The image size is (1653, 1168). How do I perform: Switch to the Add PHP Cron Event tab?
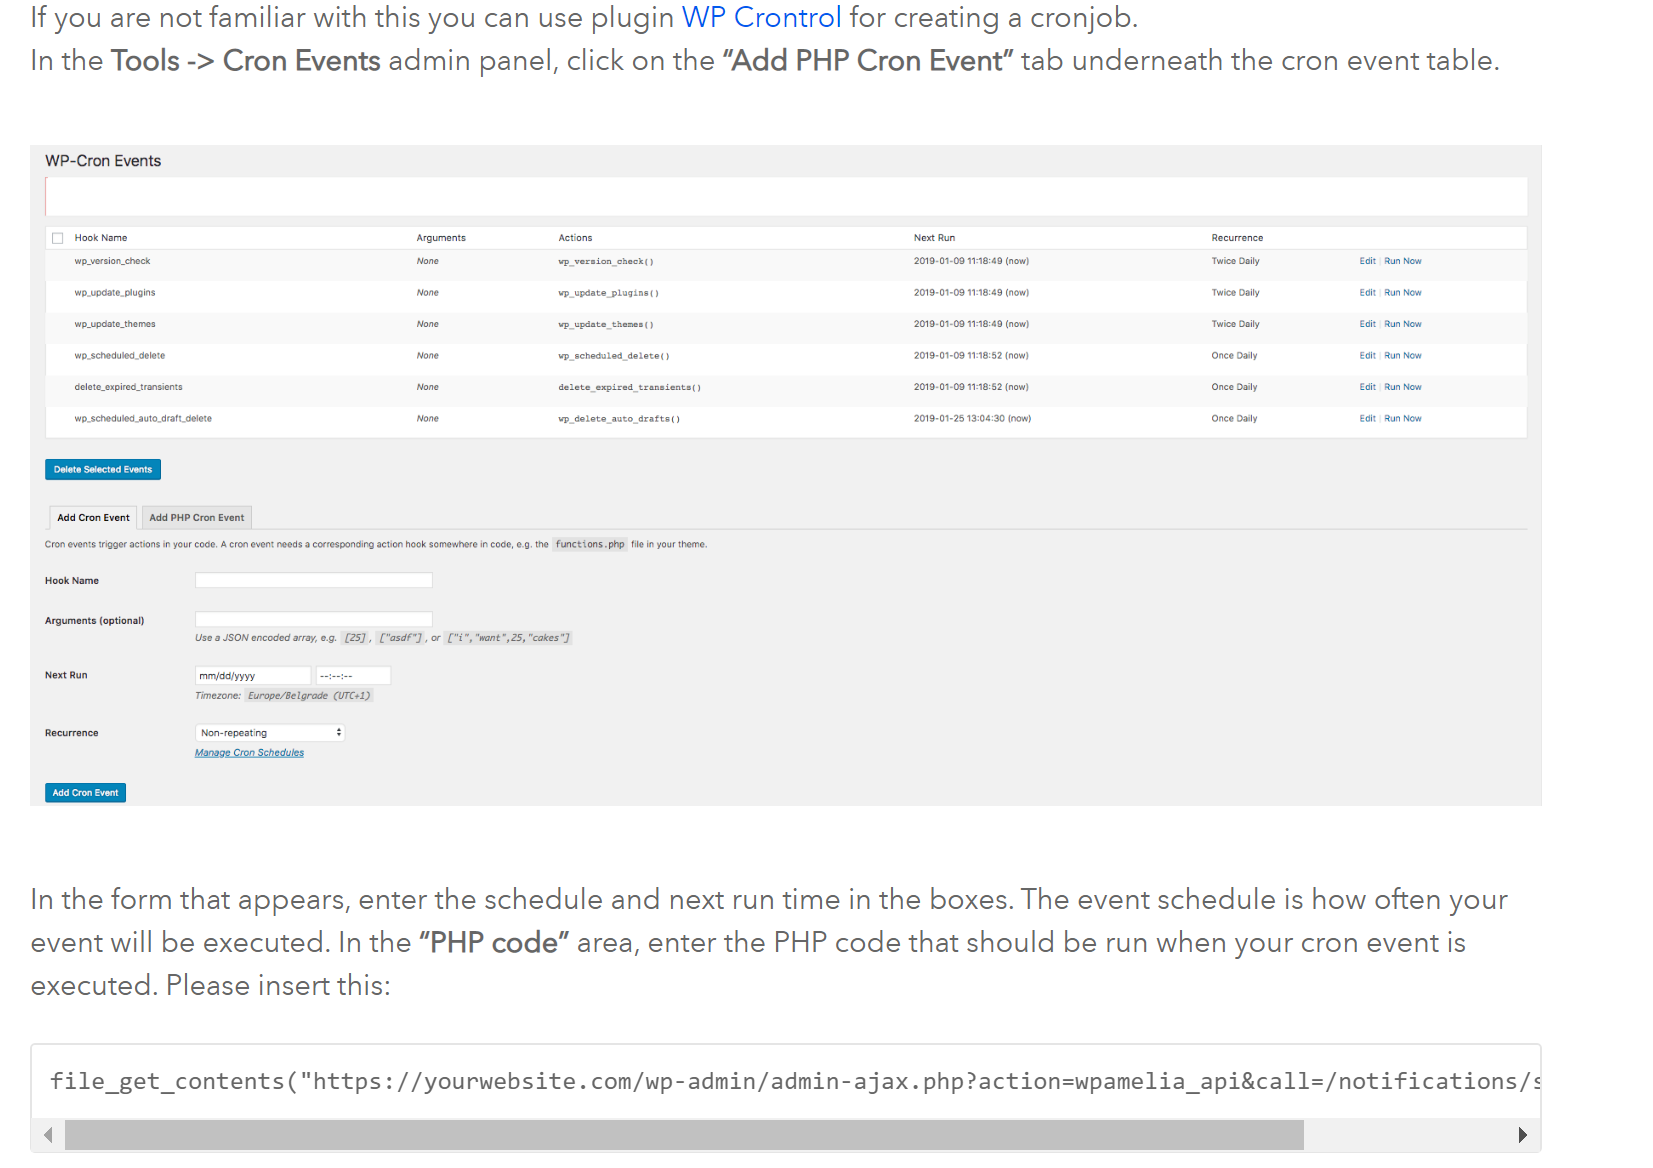[196, 518]
